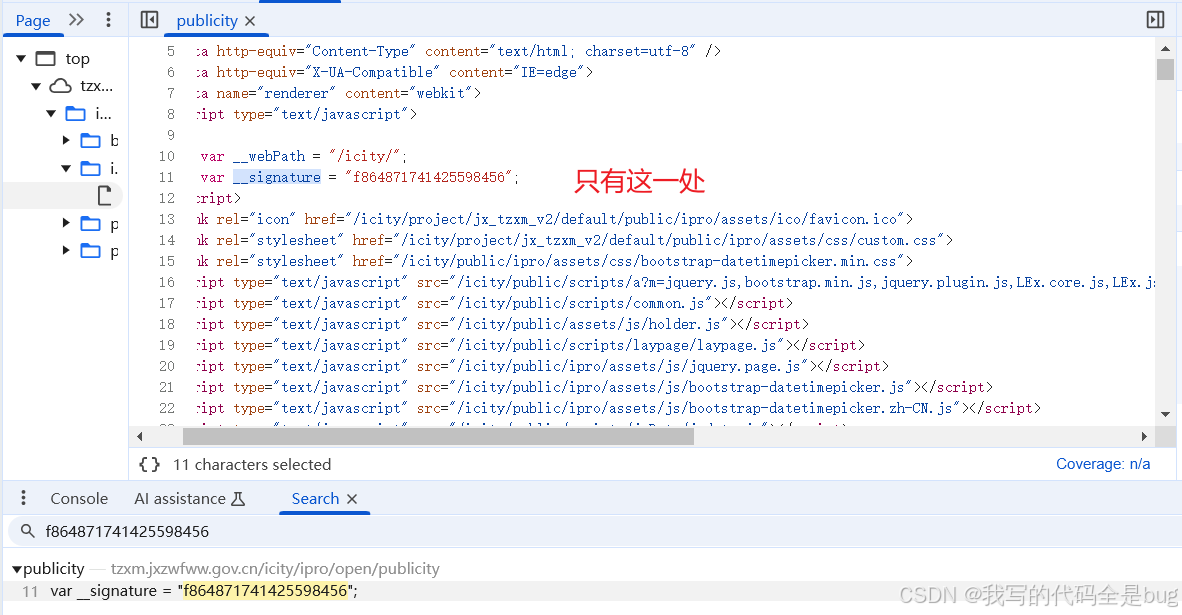Open the navigator three-dot menu
The image size is (1182, 615).
coord(109,20)
